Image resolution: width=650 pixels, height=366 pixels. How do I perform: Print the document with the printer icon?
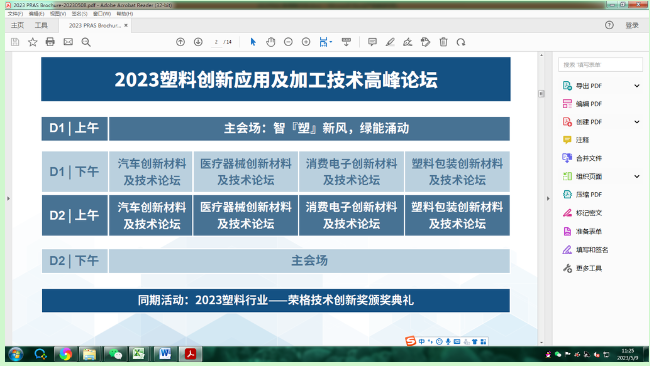tap(50, 42)
